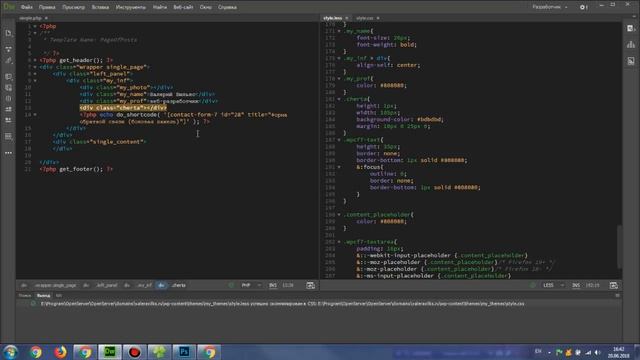Image resolution: width=640 pixels, height=360 pixels.
Task: Open the bar-chart panel icon on right sidebar
Action: pyautogui.click(x=631, y=44)
